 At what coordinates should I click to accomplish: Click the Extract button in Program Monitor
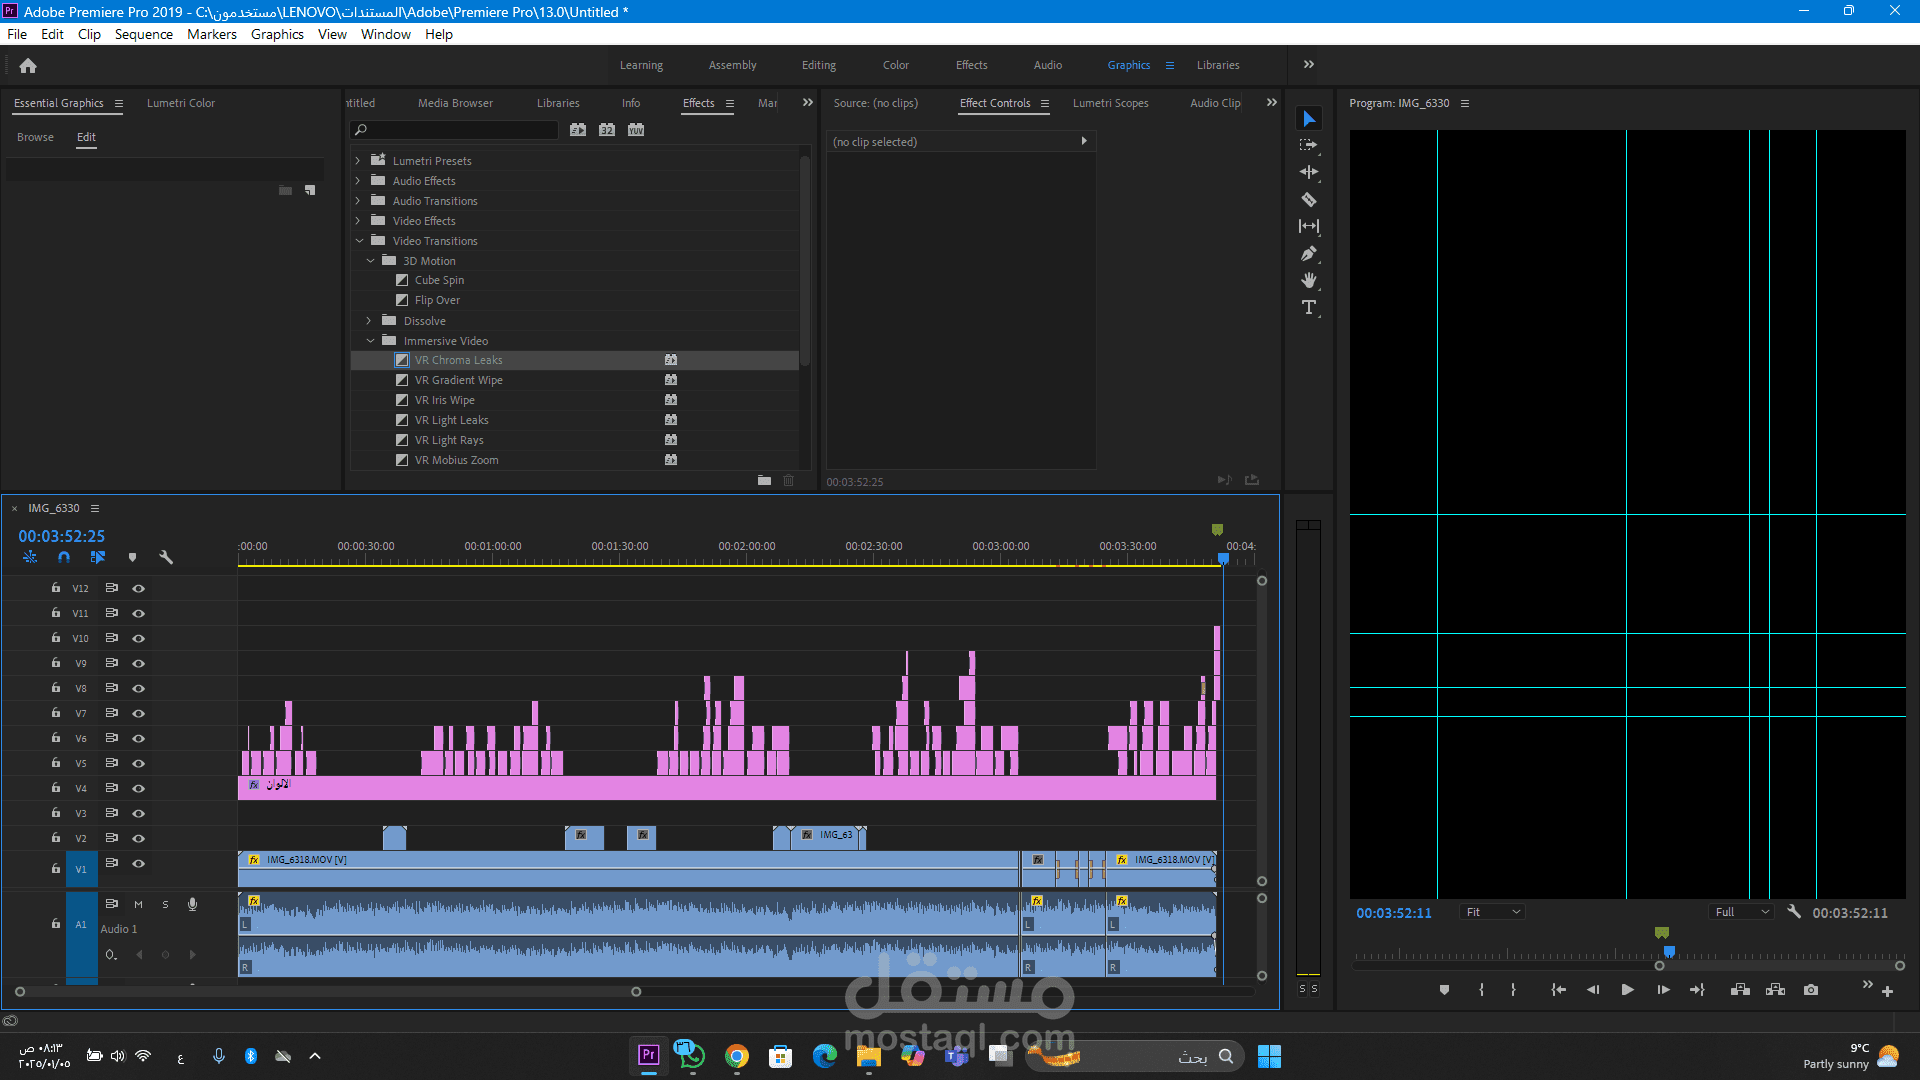coord(1776,990)
